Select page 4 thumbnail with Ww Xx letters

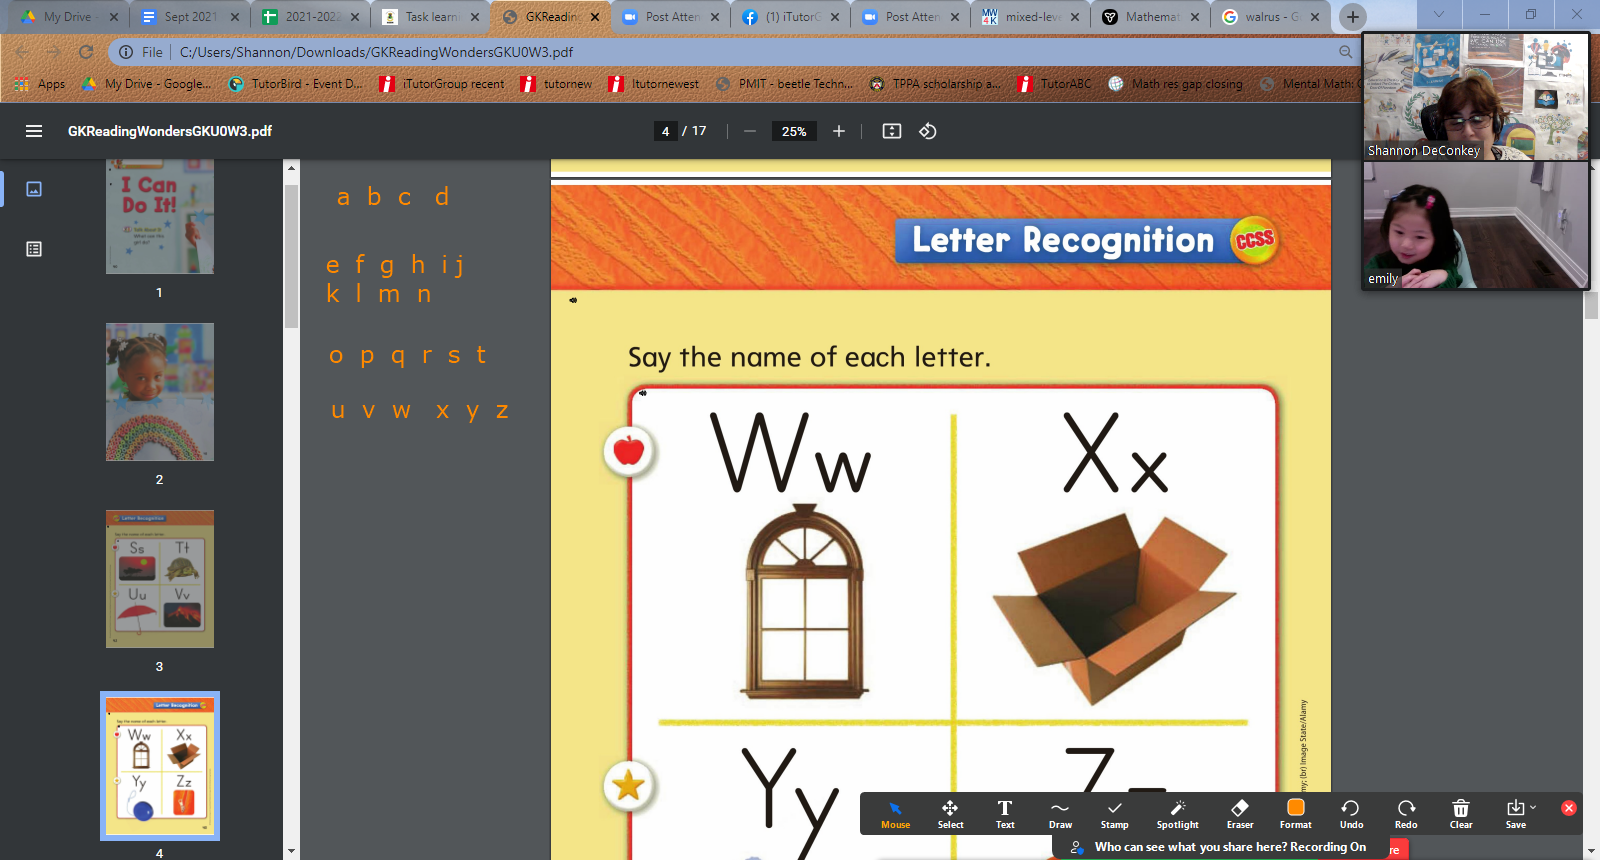[x=160, y=766]
